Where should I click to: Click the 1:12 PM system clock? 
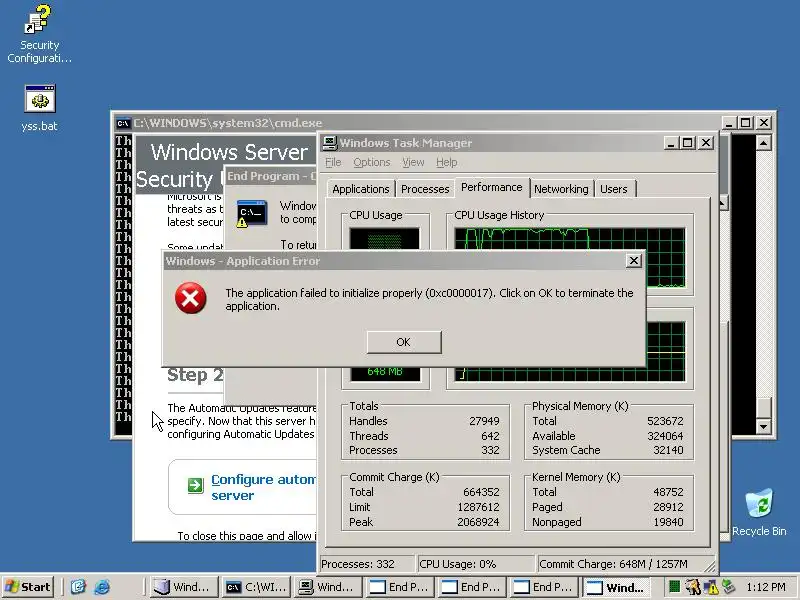pyautogui.click(x=765, y=587)
